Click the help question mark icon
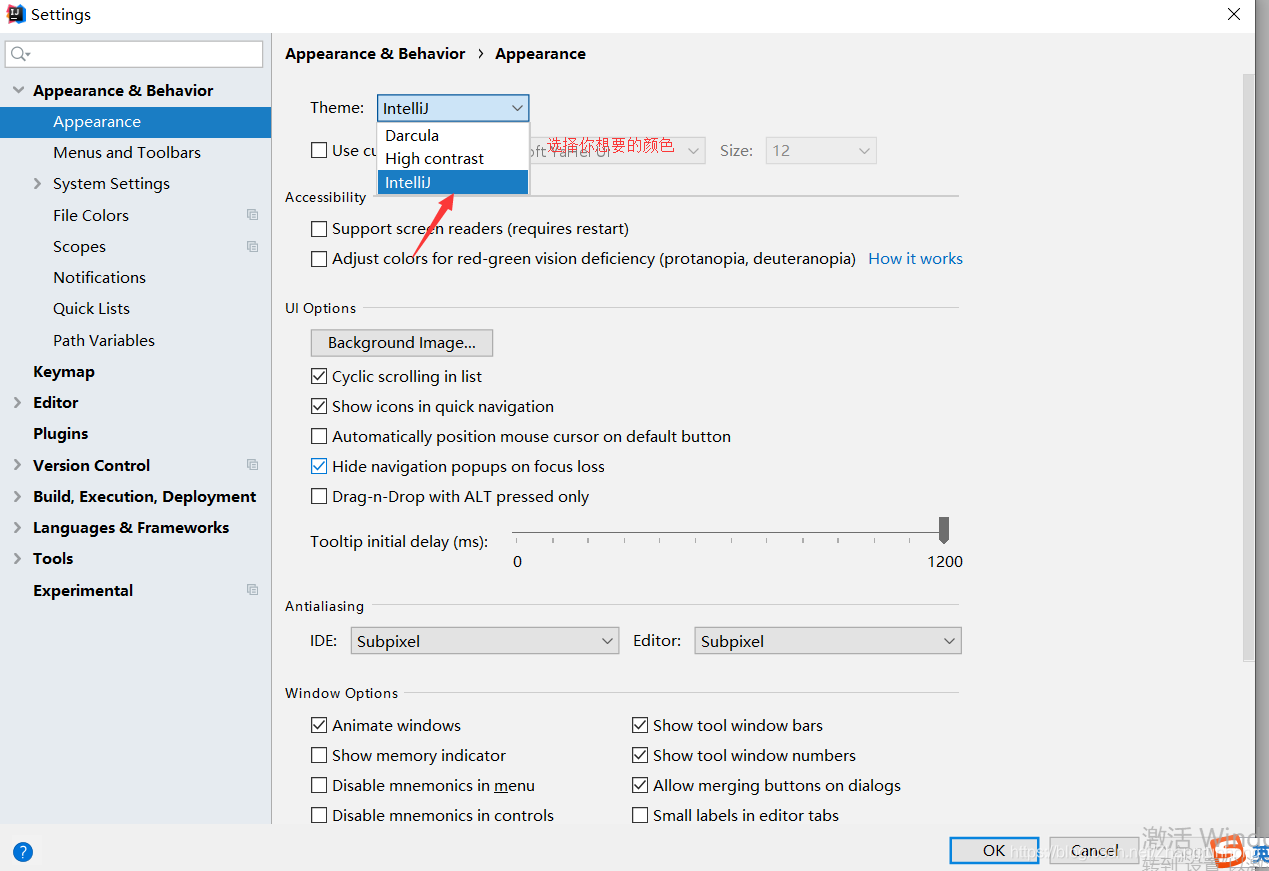 22,852
